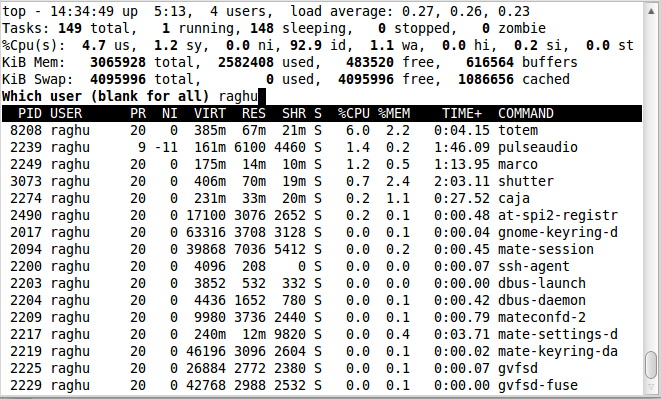
Task: Click the %CPU column header
Action: coord(354,113)
